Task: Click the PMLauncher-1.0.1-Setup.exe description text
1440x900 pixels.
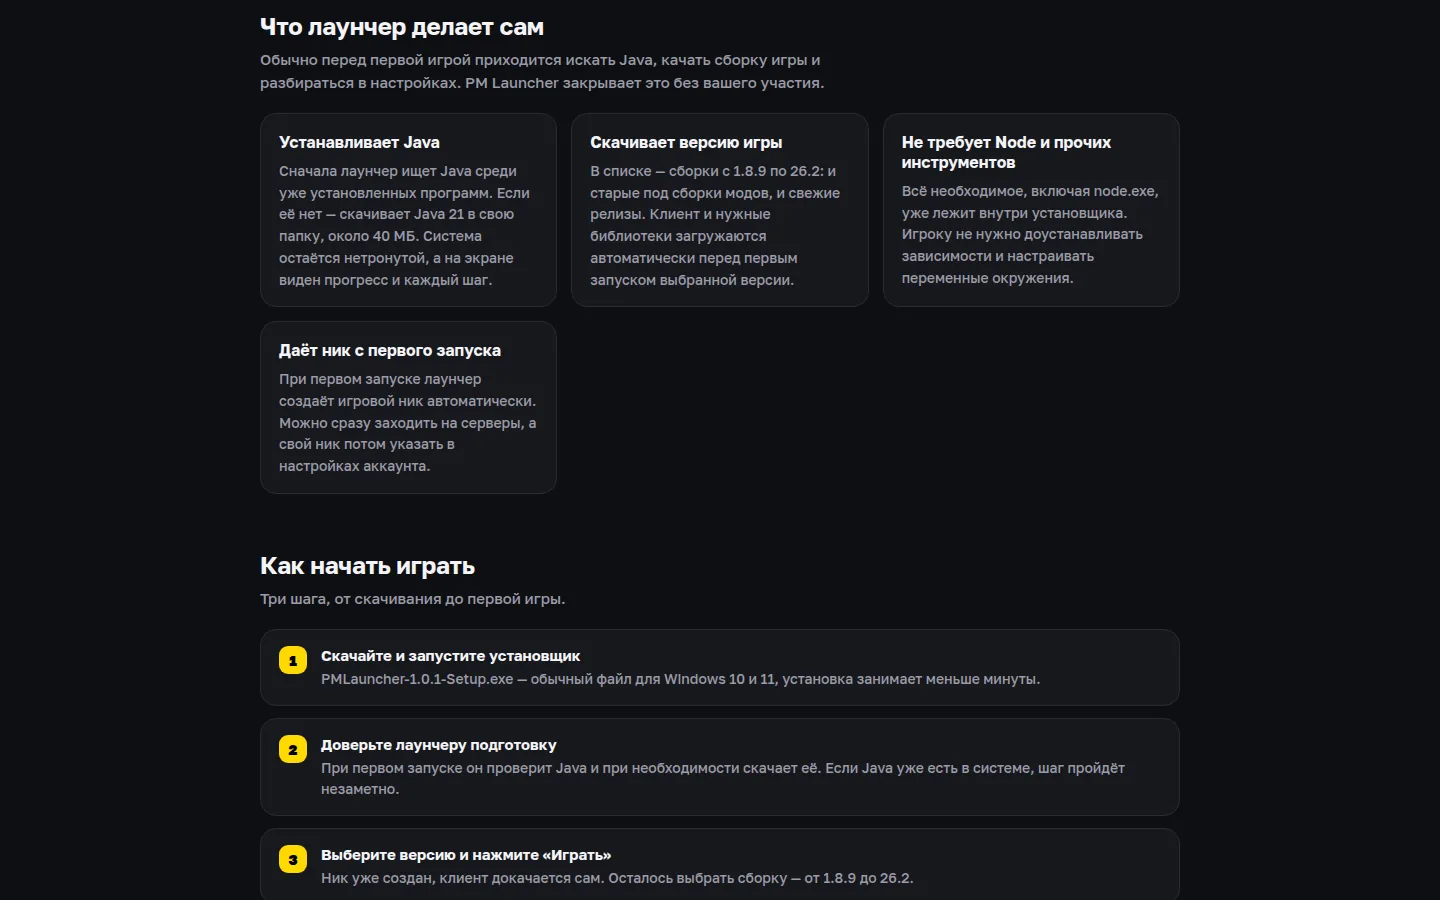Action: click(680, 679)
